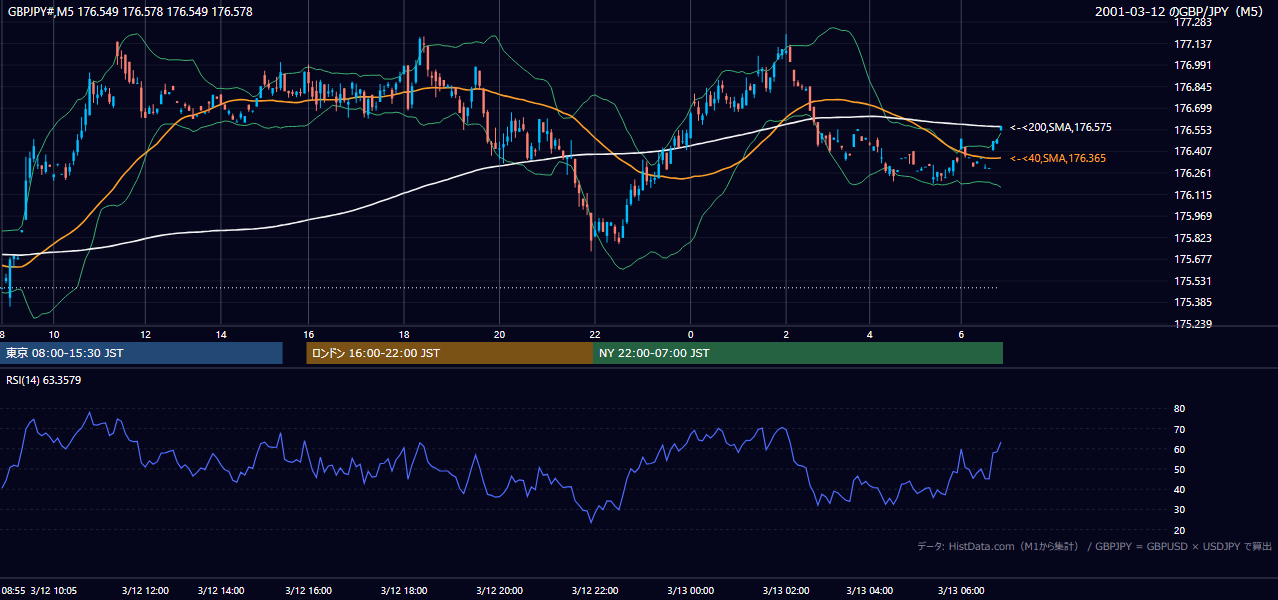This screenshot has height=600, width=1278.
Task: Click price level 175.531 on axis
Action: point(1193,281)
